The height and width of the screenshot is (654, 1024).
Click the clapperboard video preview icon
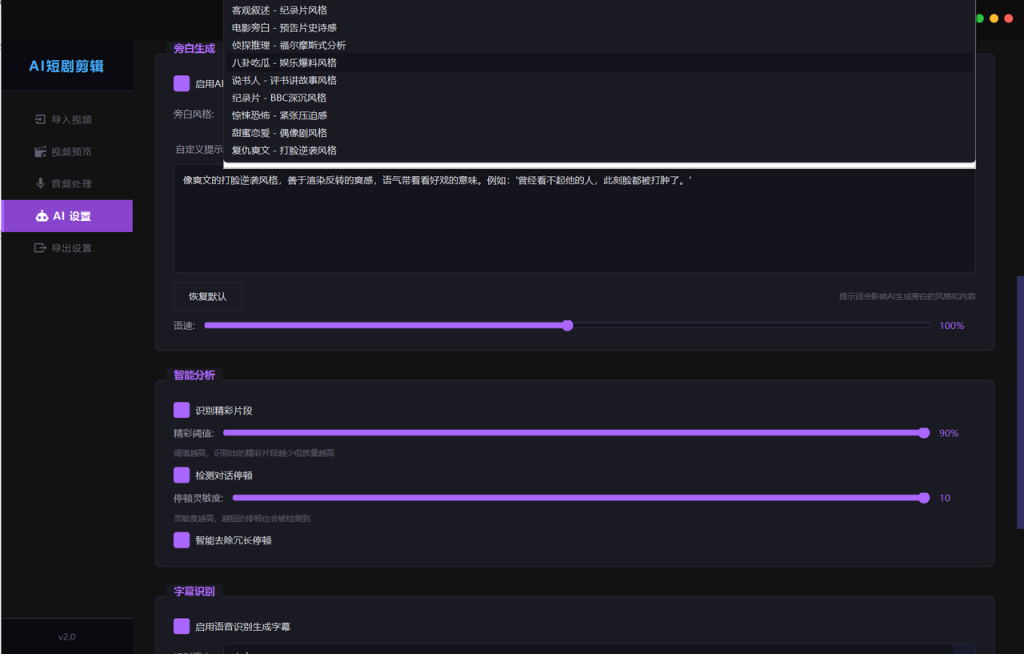coord(40,152)
